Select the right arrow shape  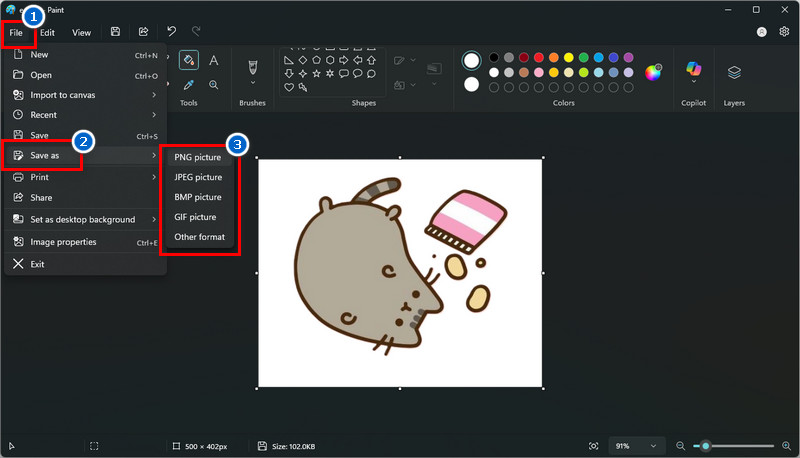click(344, 60)
